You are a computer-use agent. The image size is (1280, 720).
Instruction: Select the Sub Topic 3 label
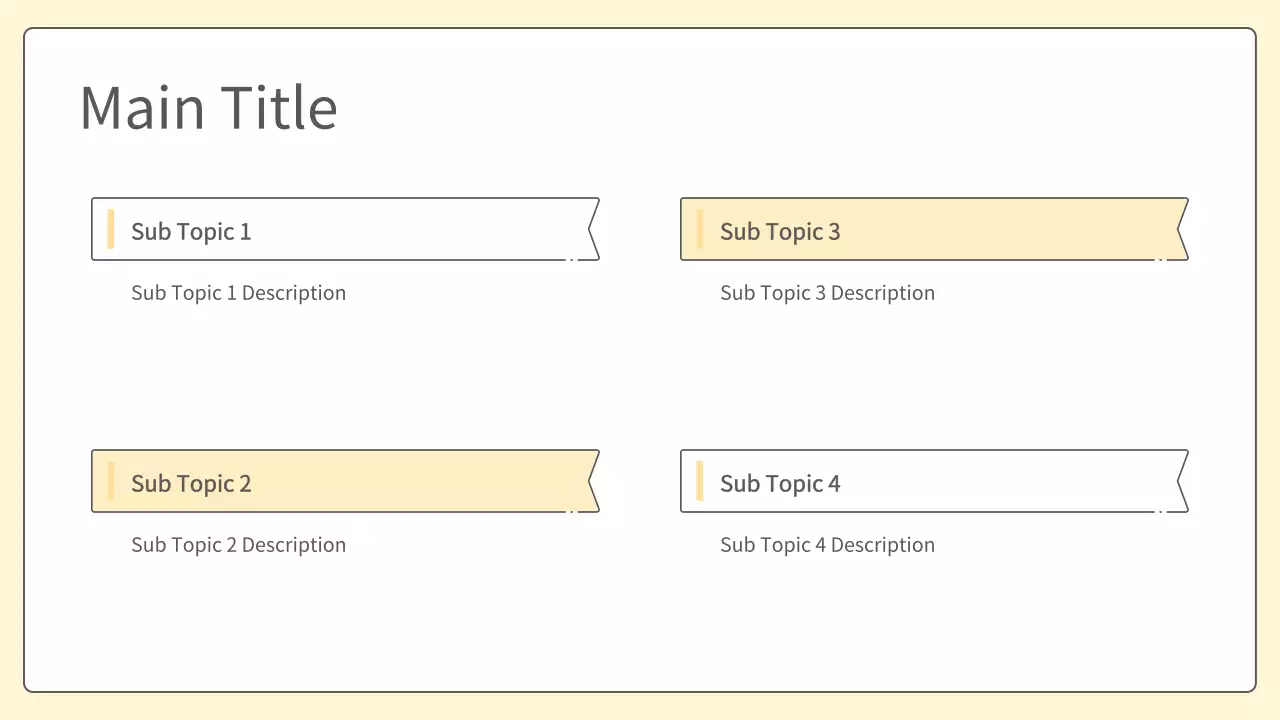point(780,231)
